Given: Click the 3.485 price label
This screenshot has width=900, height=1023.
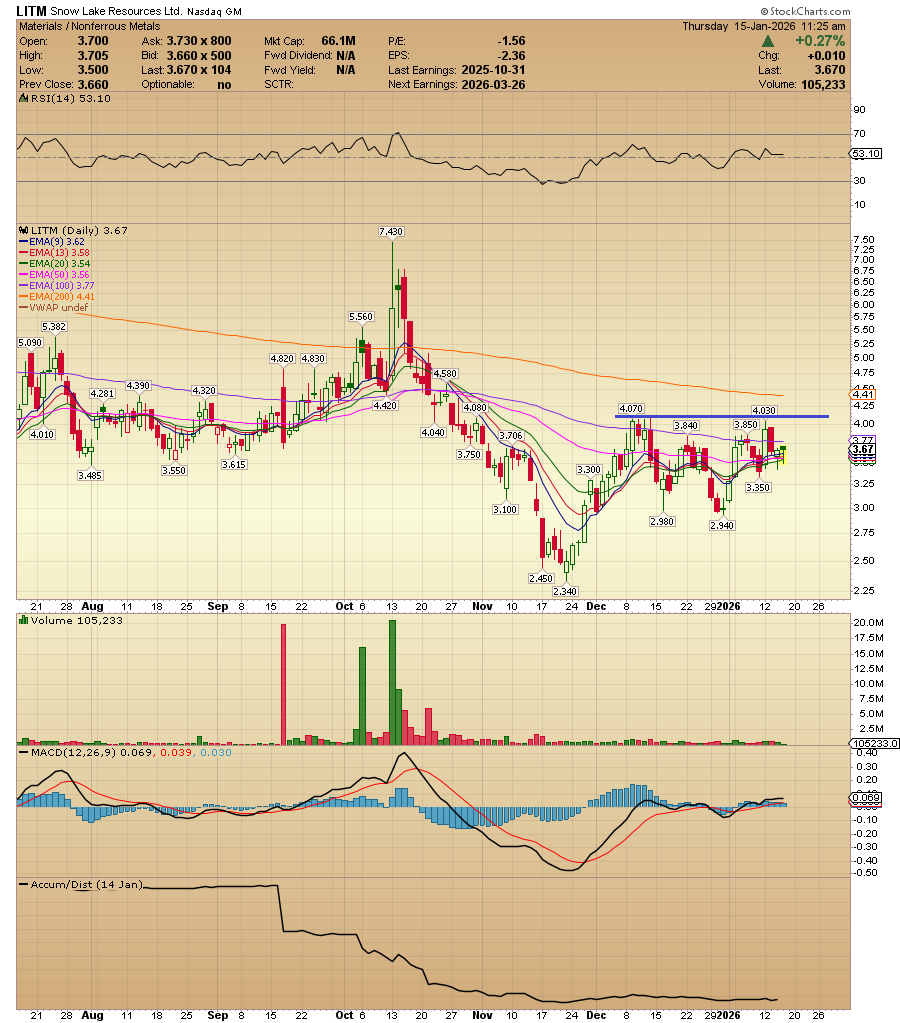Looking at the screenshot, I should (90, 476).
